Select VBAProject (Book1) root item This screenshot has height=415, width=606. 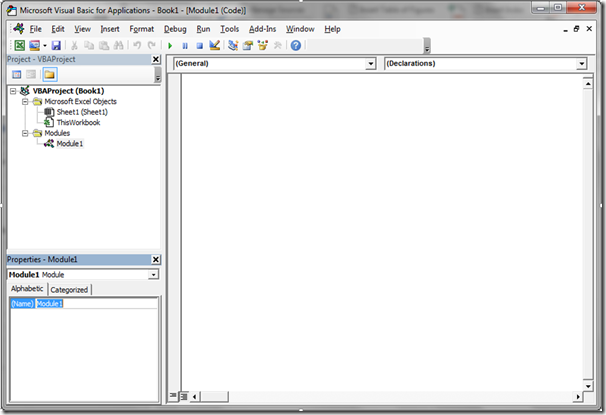(x=68, y=91)
